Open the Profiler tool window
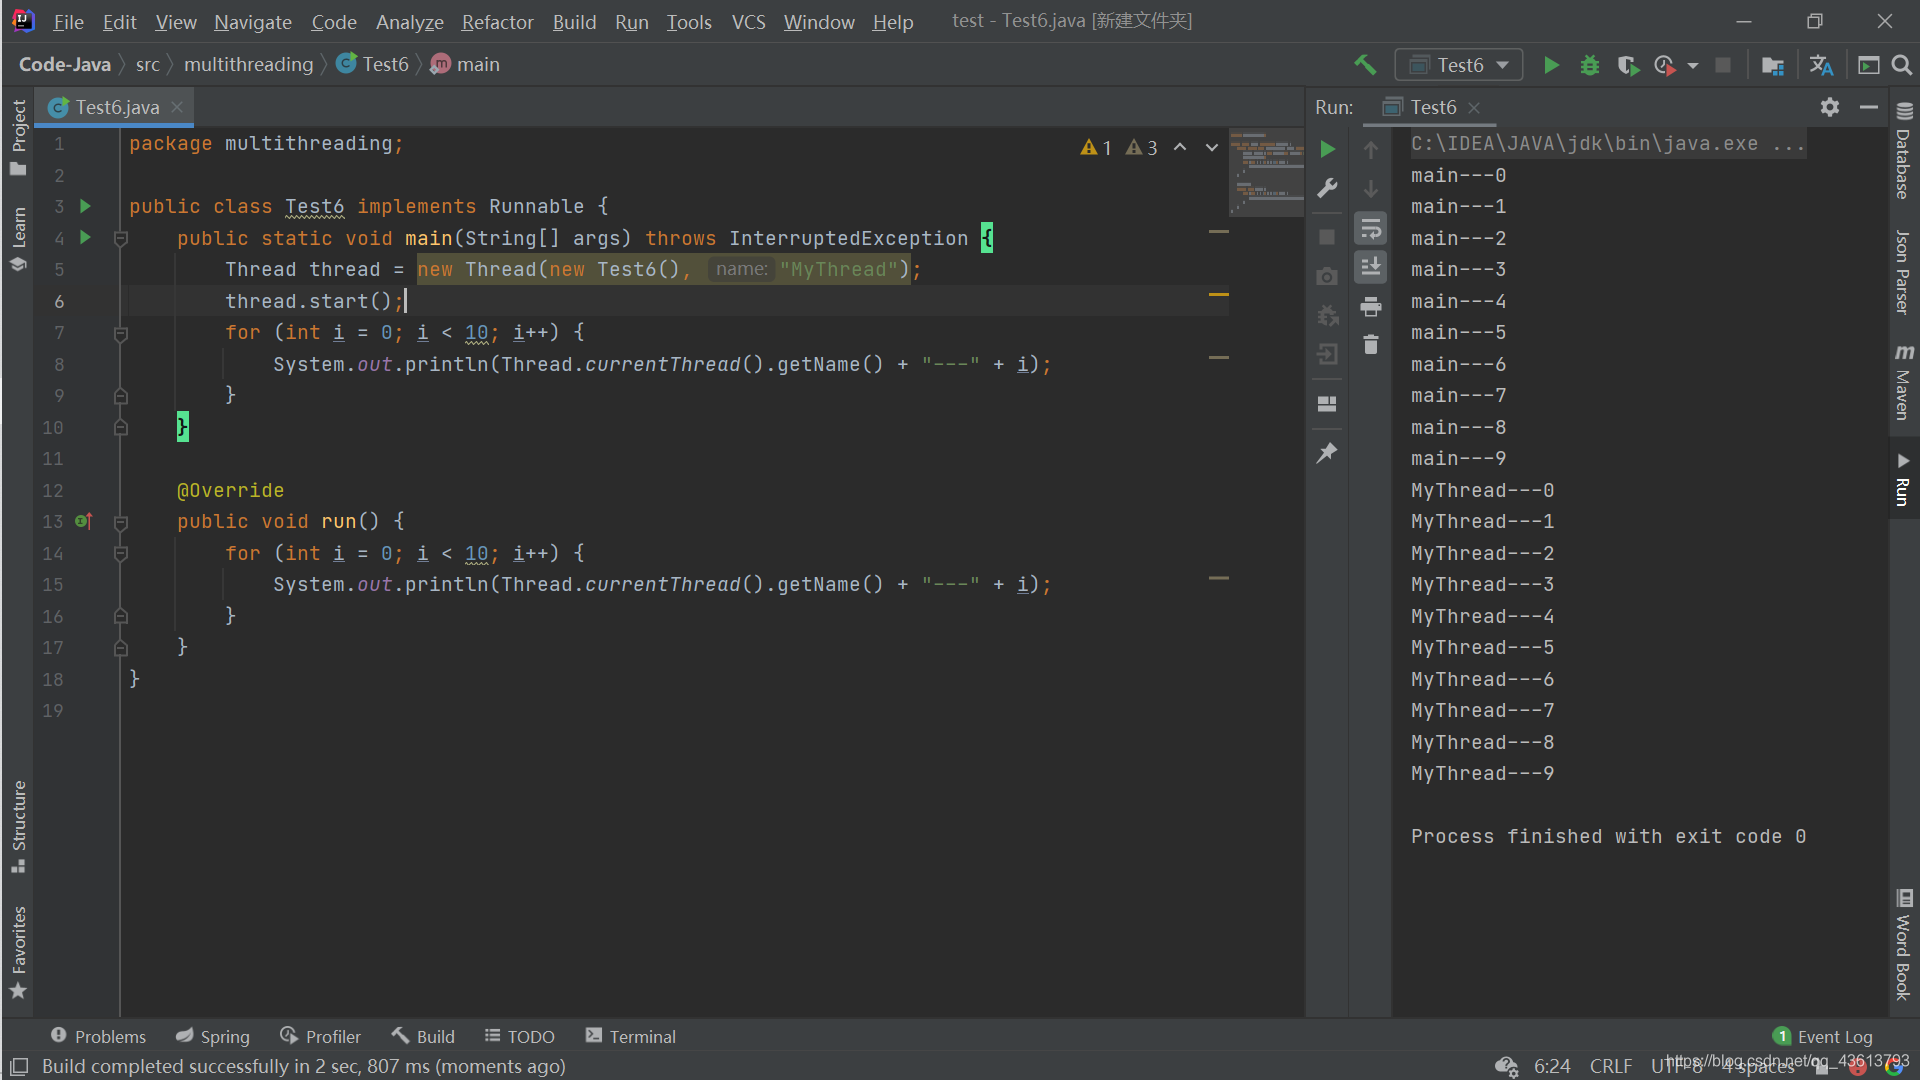The image size is (1920, 1080). [x=320, y=1036]
